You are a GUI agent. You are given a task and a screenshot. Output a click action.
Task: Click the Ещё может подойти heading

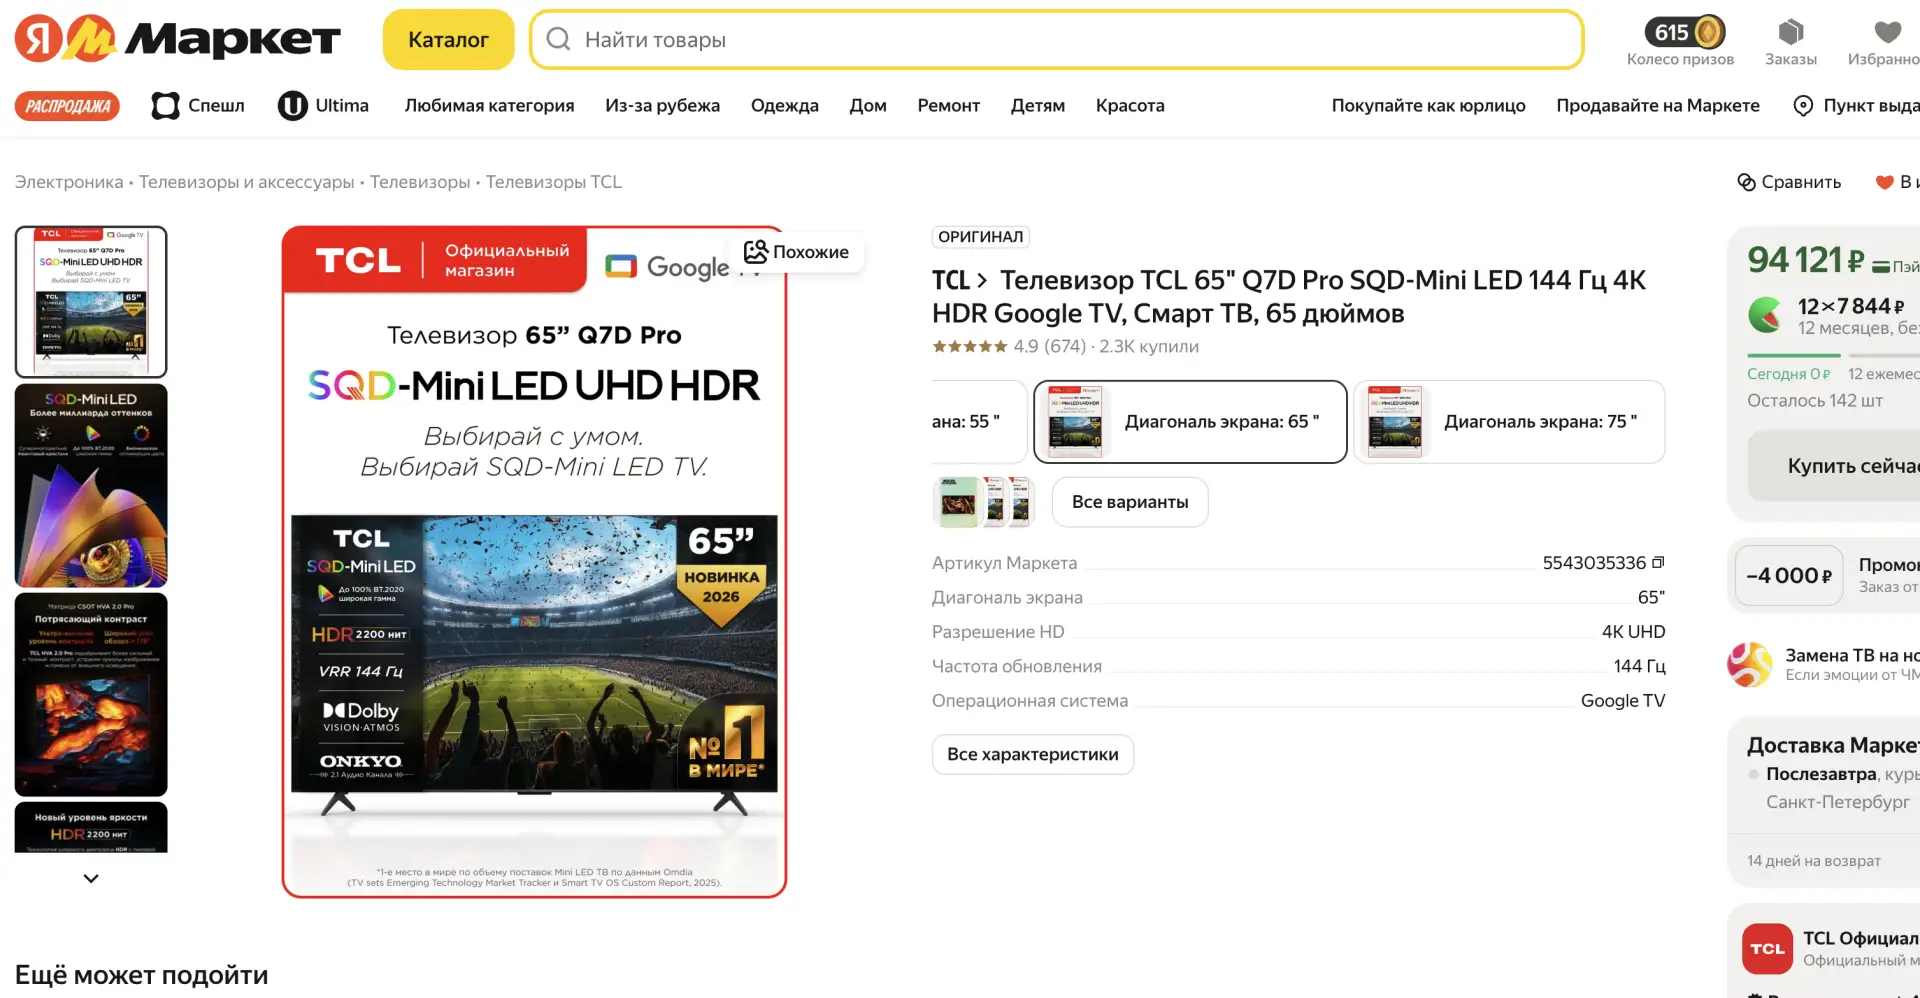point(141,975)
